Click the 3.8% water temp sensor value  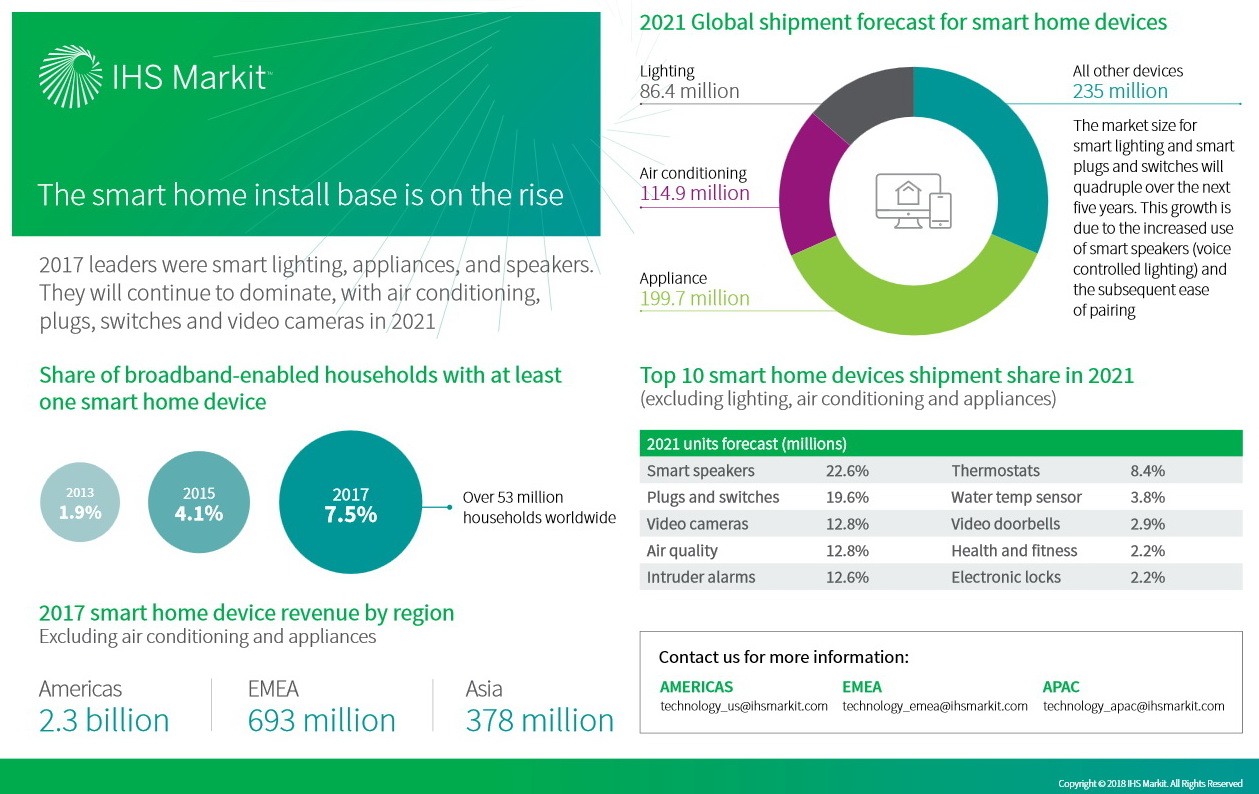tap(1147, 497)
